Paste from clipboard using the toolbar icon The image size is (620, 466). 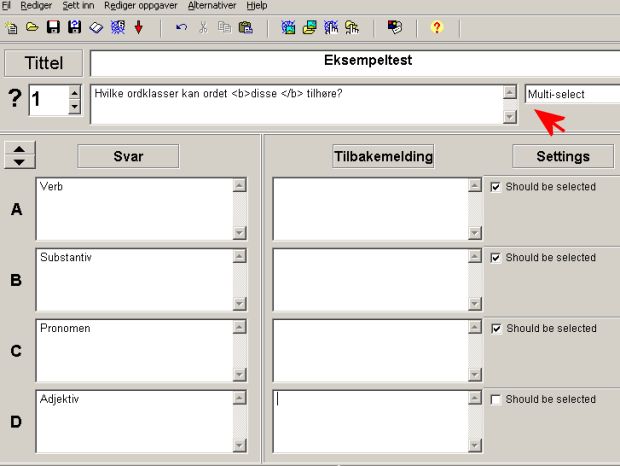tap(246, 27)
